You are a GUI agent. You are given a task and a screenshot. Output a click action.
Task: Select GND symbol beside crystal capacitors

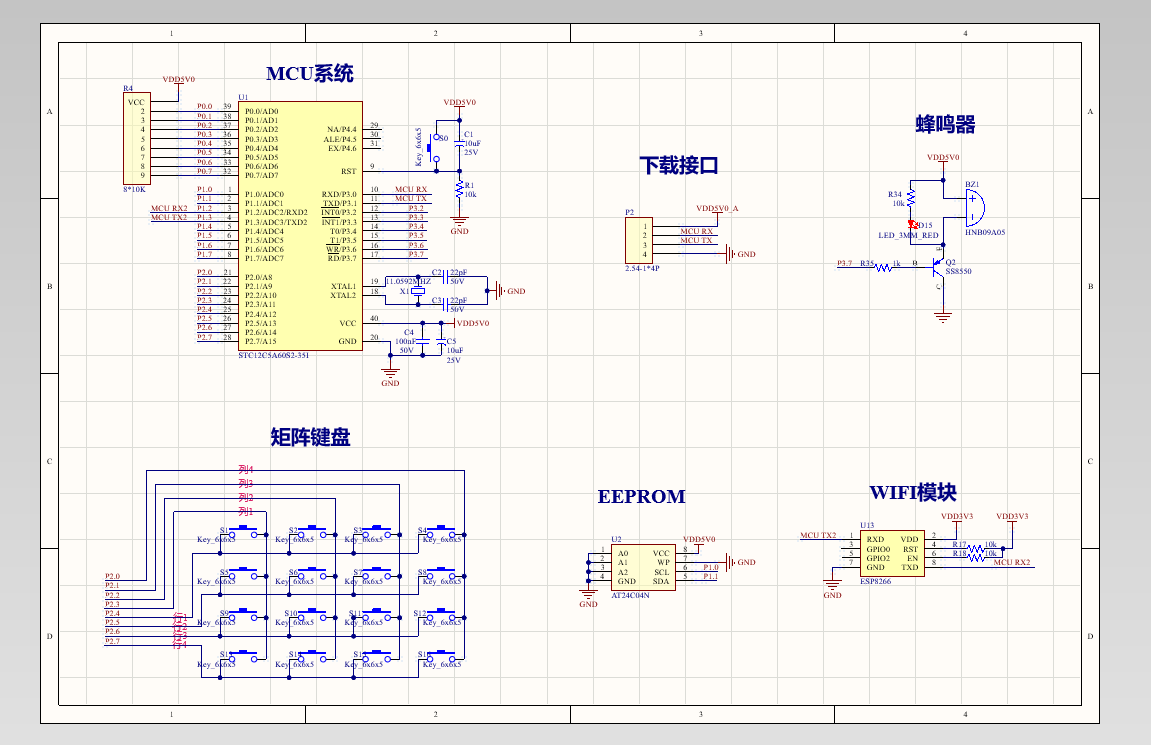pos(509,291)
